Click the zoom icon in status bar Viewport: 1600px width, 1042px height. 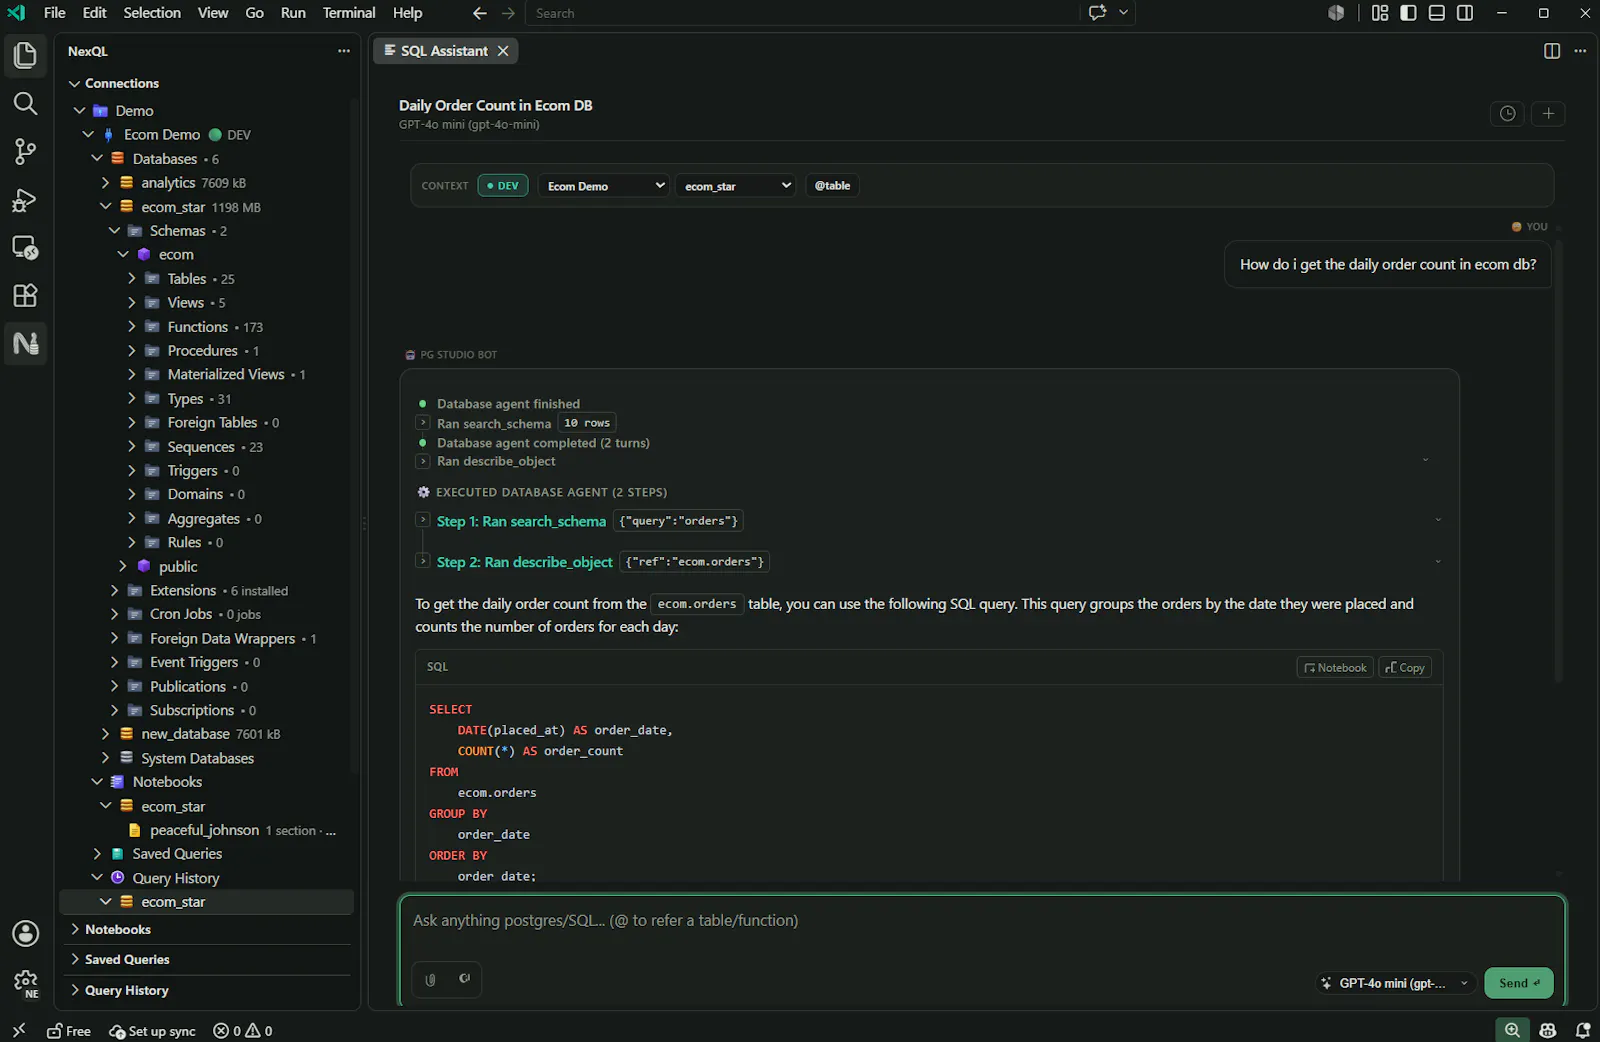click(x=1512, y=1030)
